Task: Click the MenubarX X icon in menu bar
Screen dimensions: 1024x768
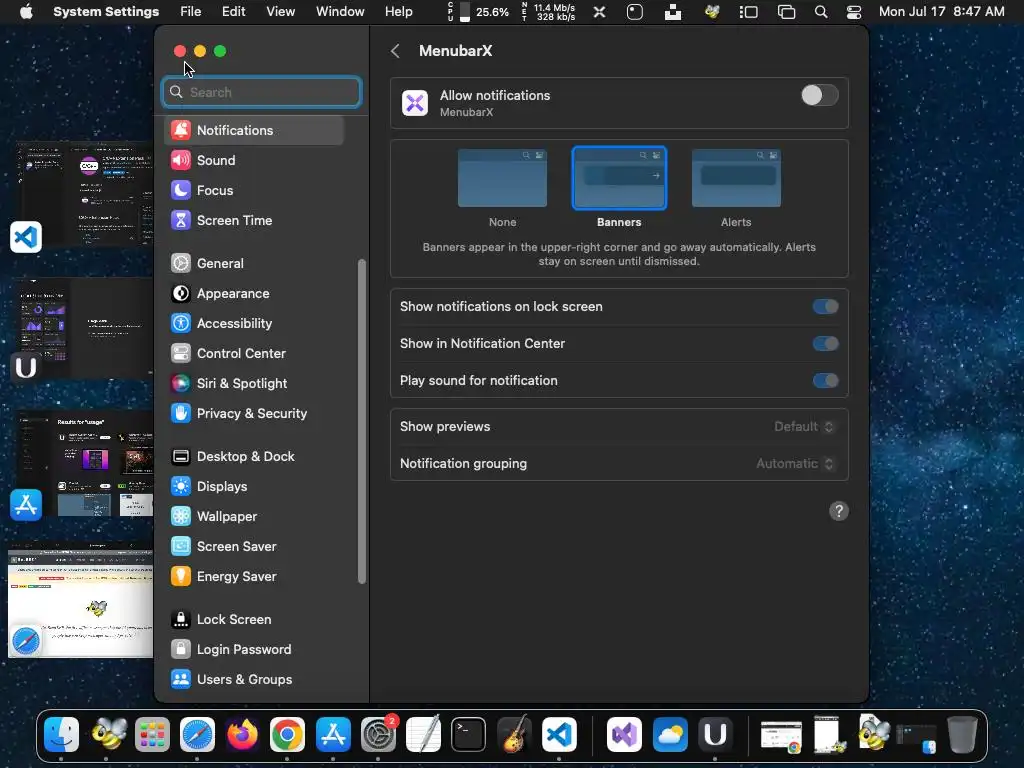Action: click(x=599, y=12)
